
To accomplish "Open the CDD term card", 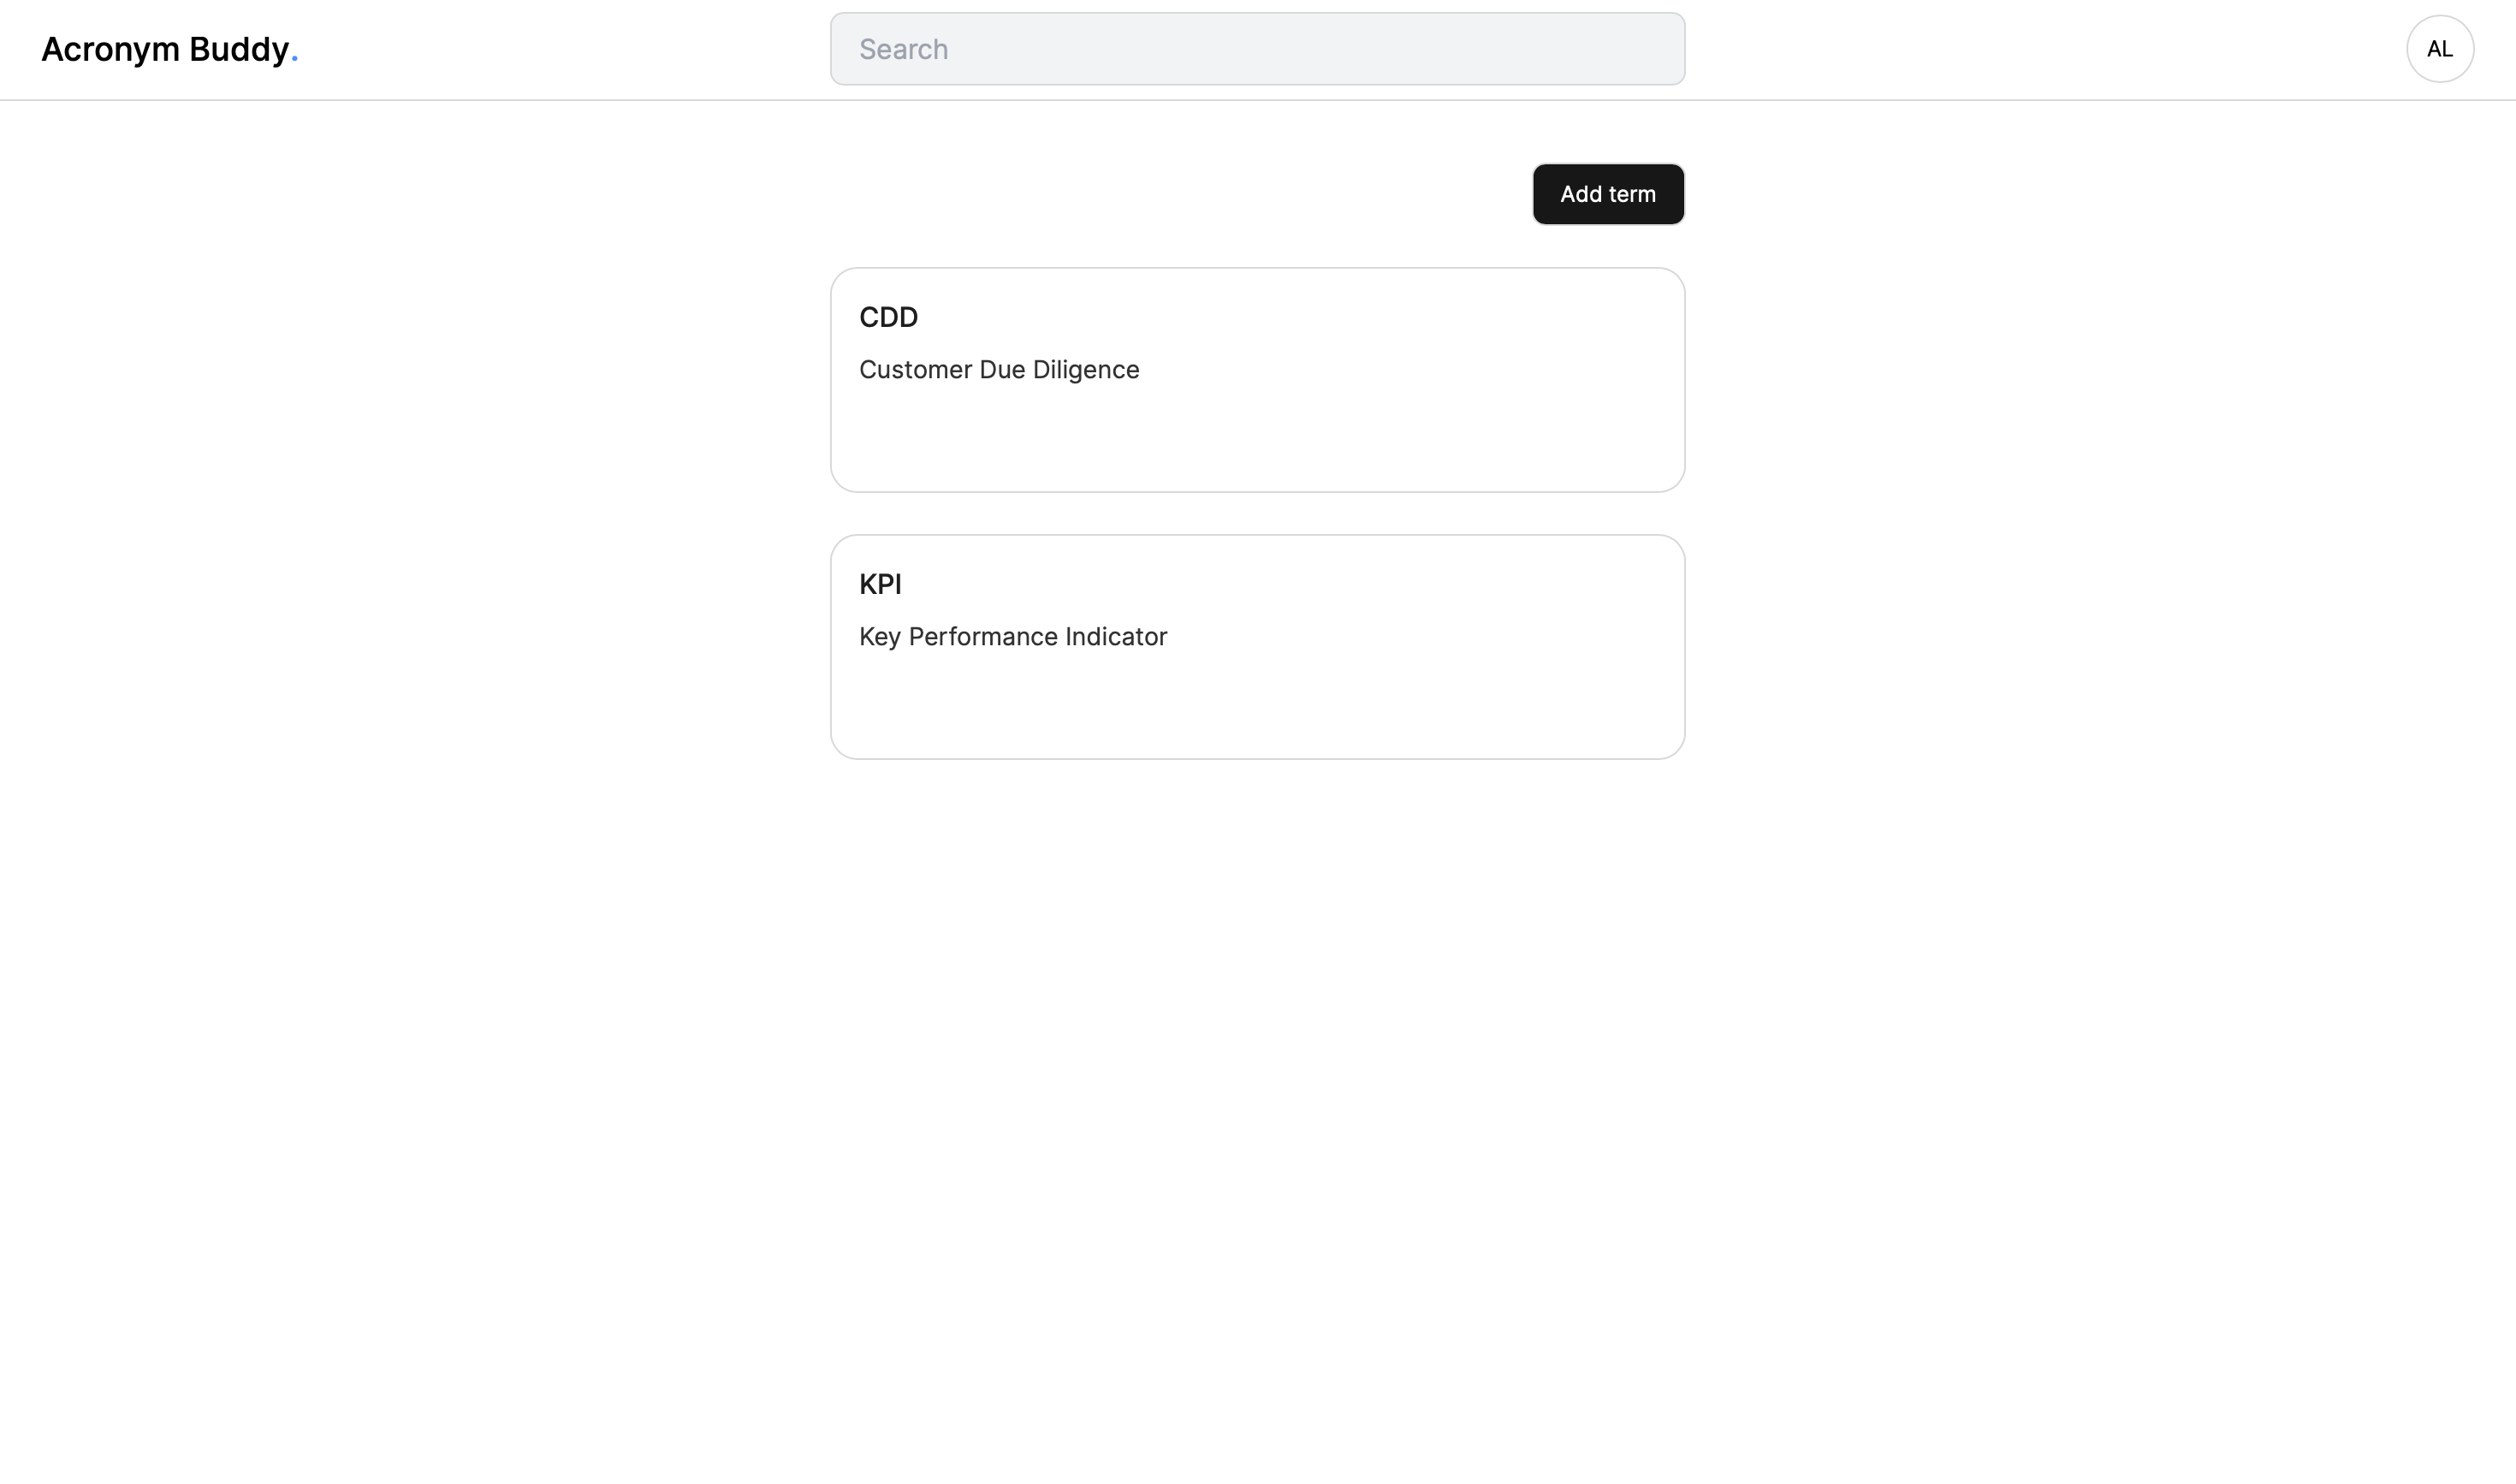I will (x=1257, y=380).
